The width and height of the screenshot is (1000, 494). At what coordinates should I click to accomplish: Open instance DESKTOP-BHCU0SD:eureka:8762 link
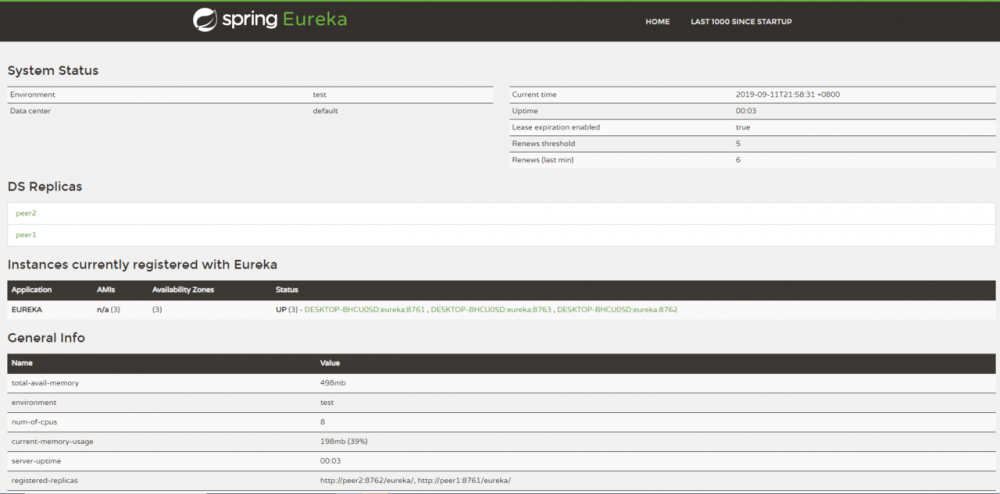click(617, 310)
